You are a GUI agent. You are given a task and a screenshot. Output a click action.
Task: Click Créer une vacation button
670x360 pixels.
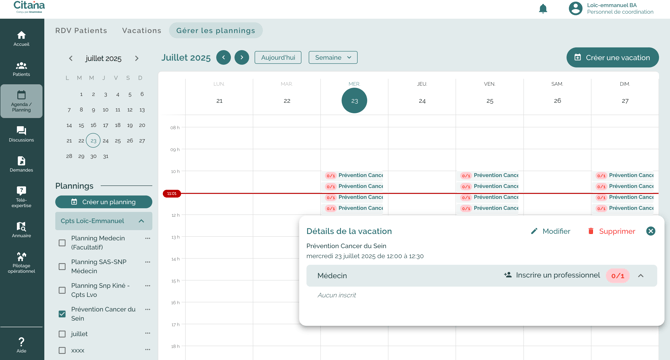[612, 57]
